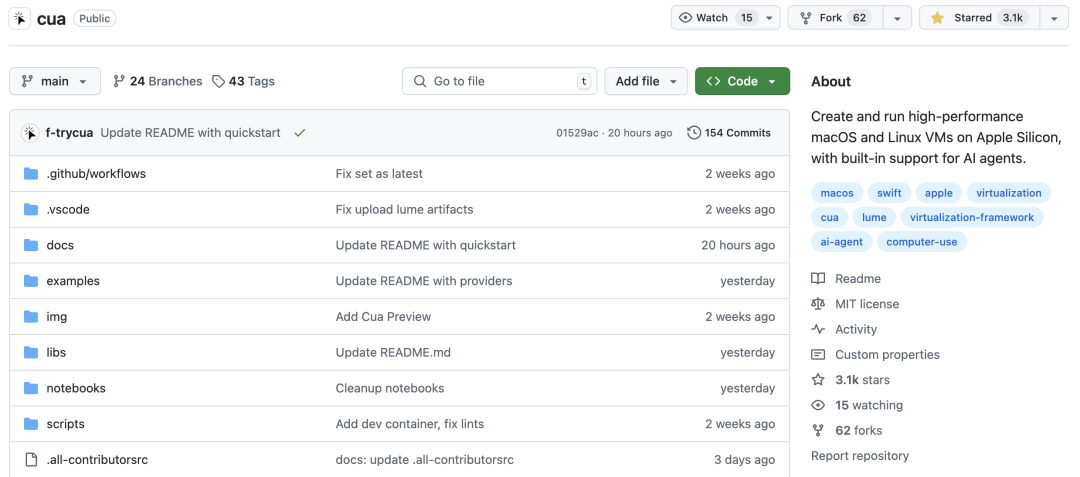Click the .github/workflows folder icon
Image resolution: width=1080 pixels, height=477 pixels.
click(30, 173)
